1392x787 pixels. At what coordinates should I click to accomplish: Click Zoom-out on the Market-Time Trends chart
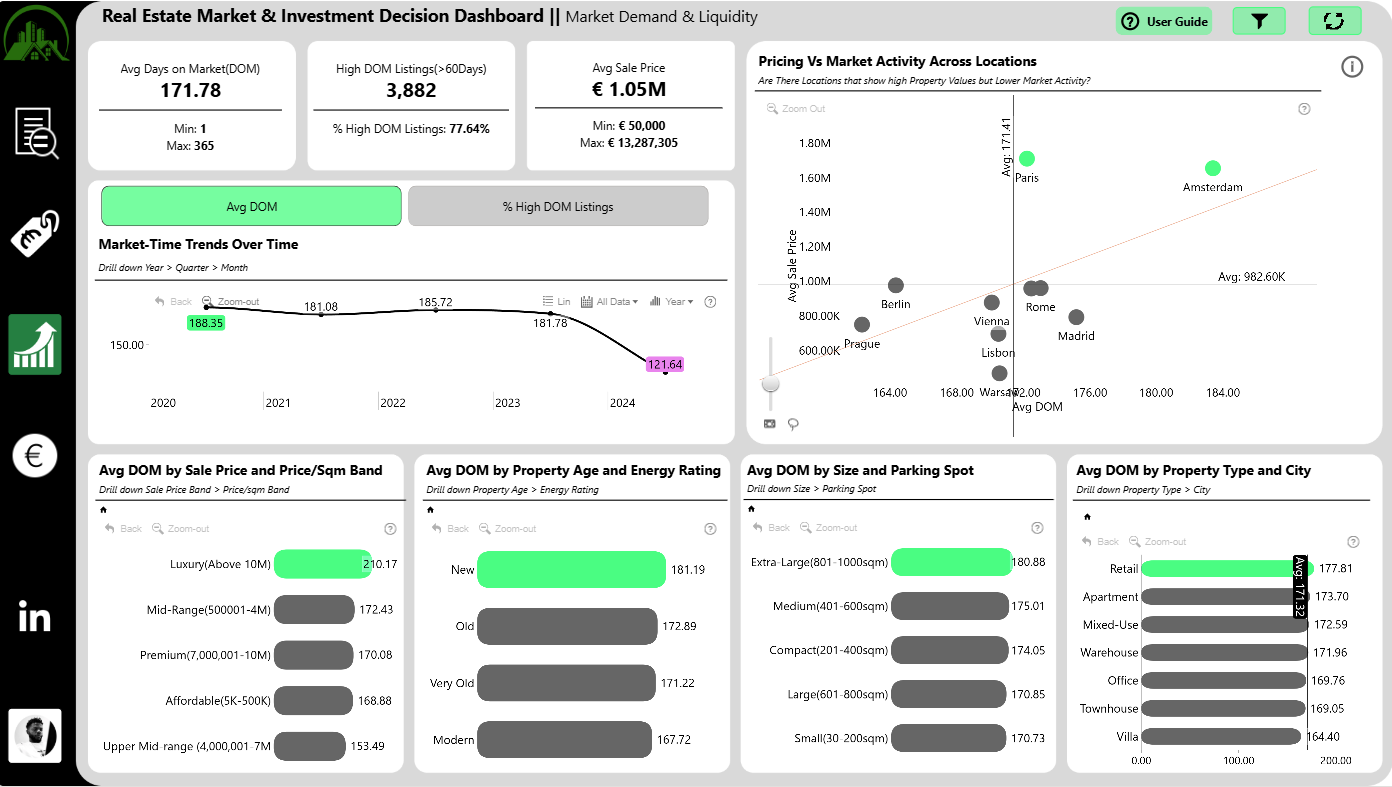pyautogui.click(x=230, y=301)
